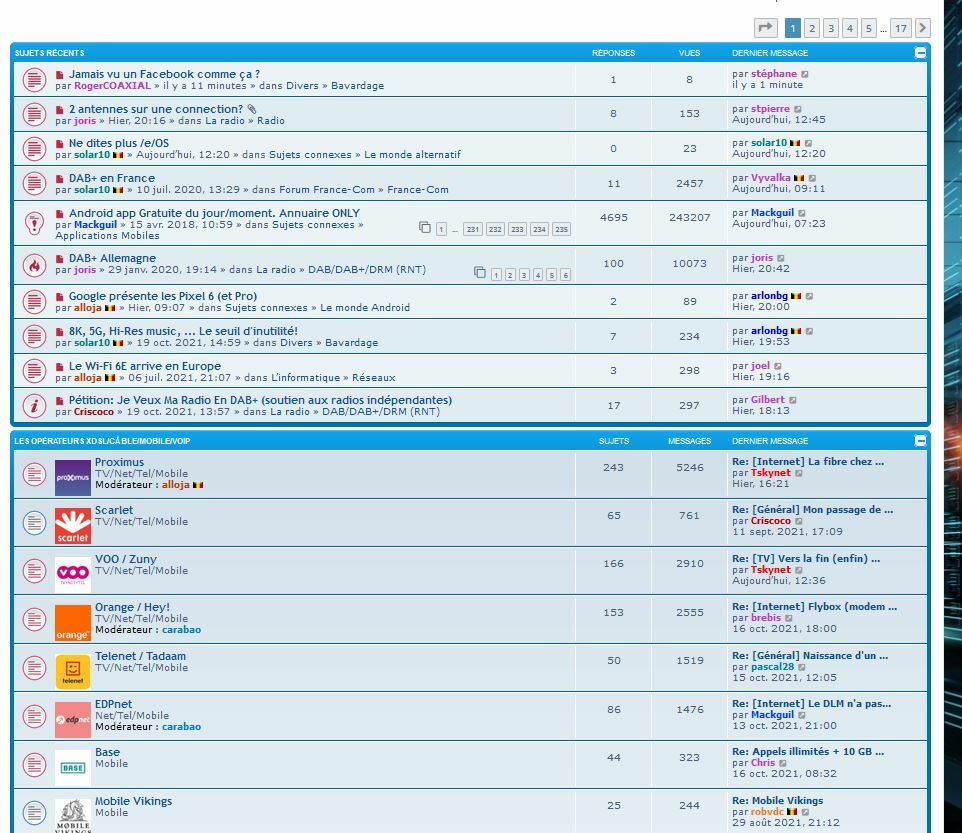This screenshot has width=962, height=833.
Task: View latest post icon next to Gilbert
Action: point(793,400)
